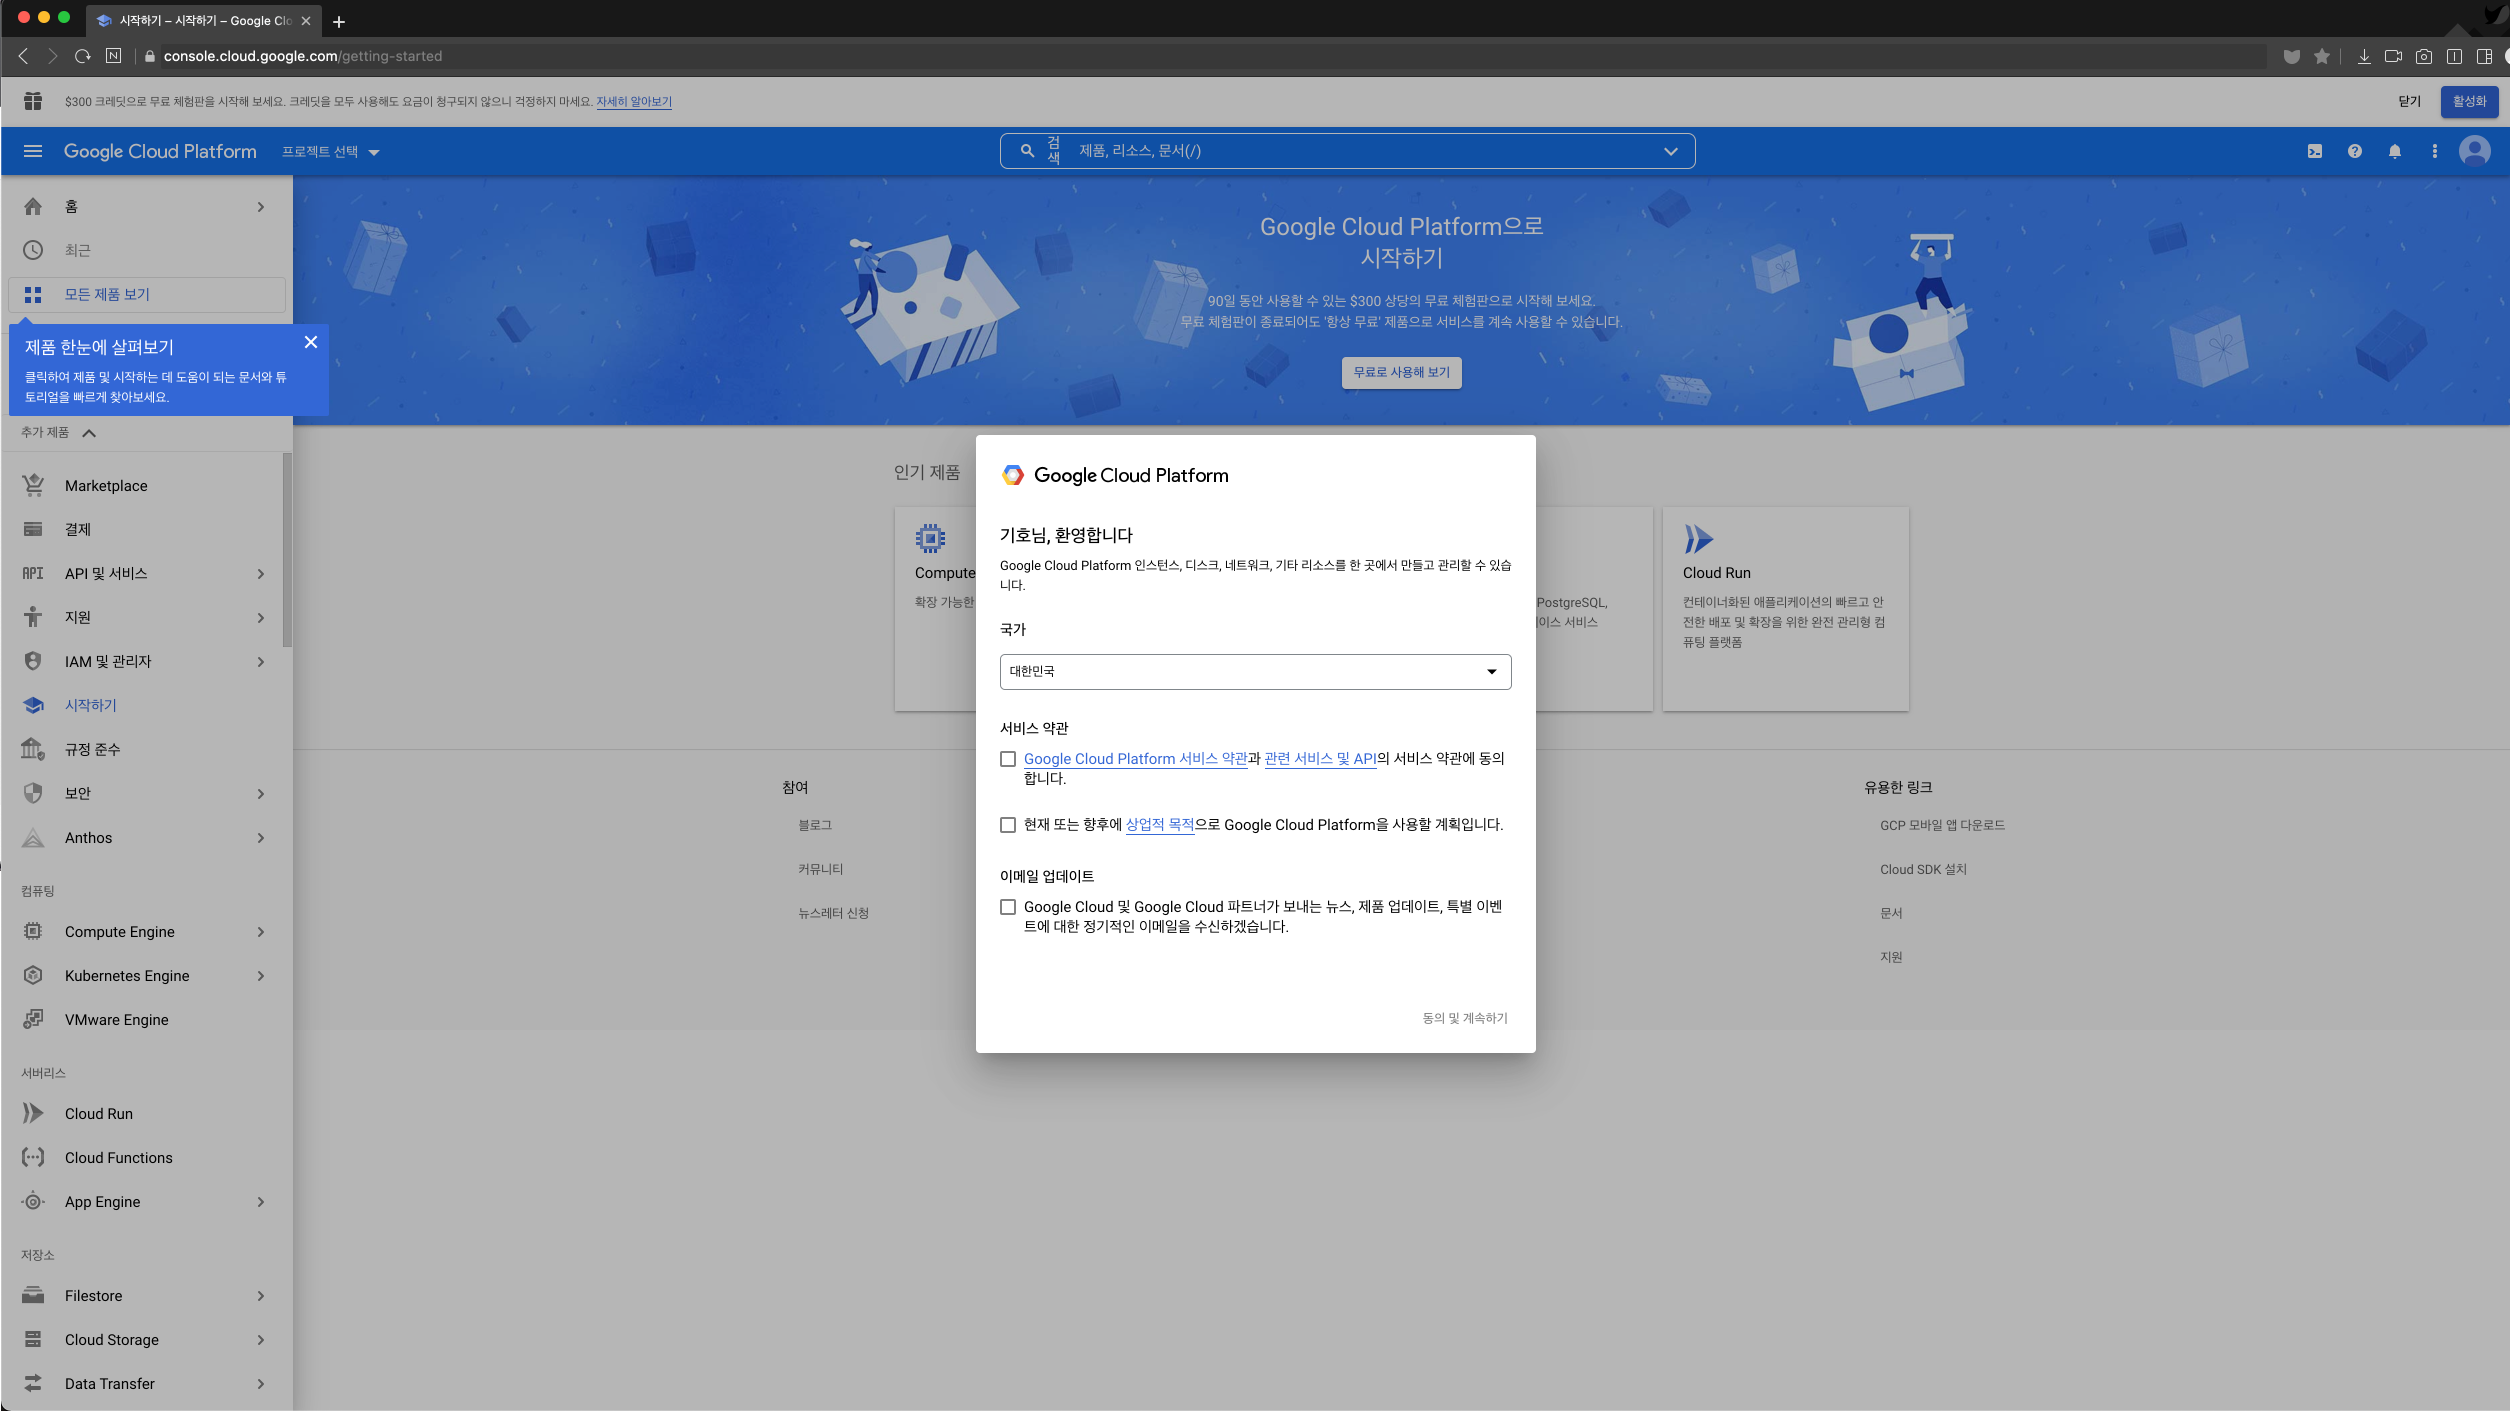The image size is (2510, 1411).
Task: Click into the product search field
Action: (x=1360, y=151)
